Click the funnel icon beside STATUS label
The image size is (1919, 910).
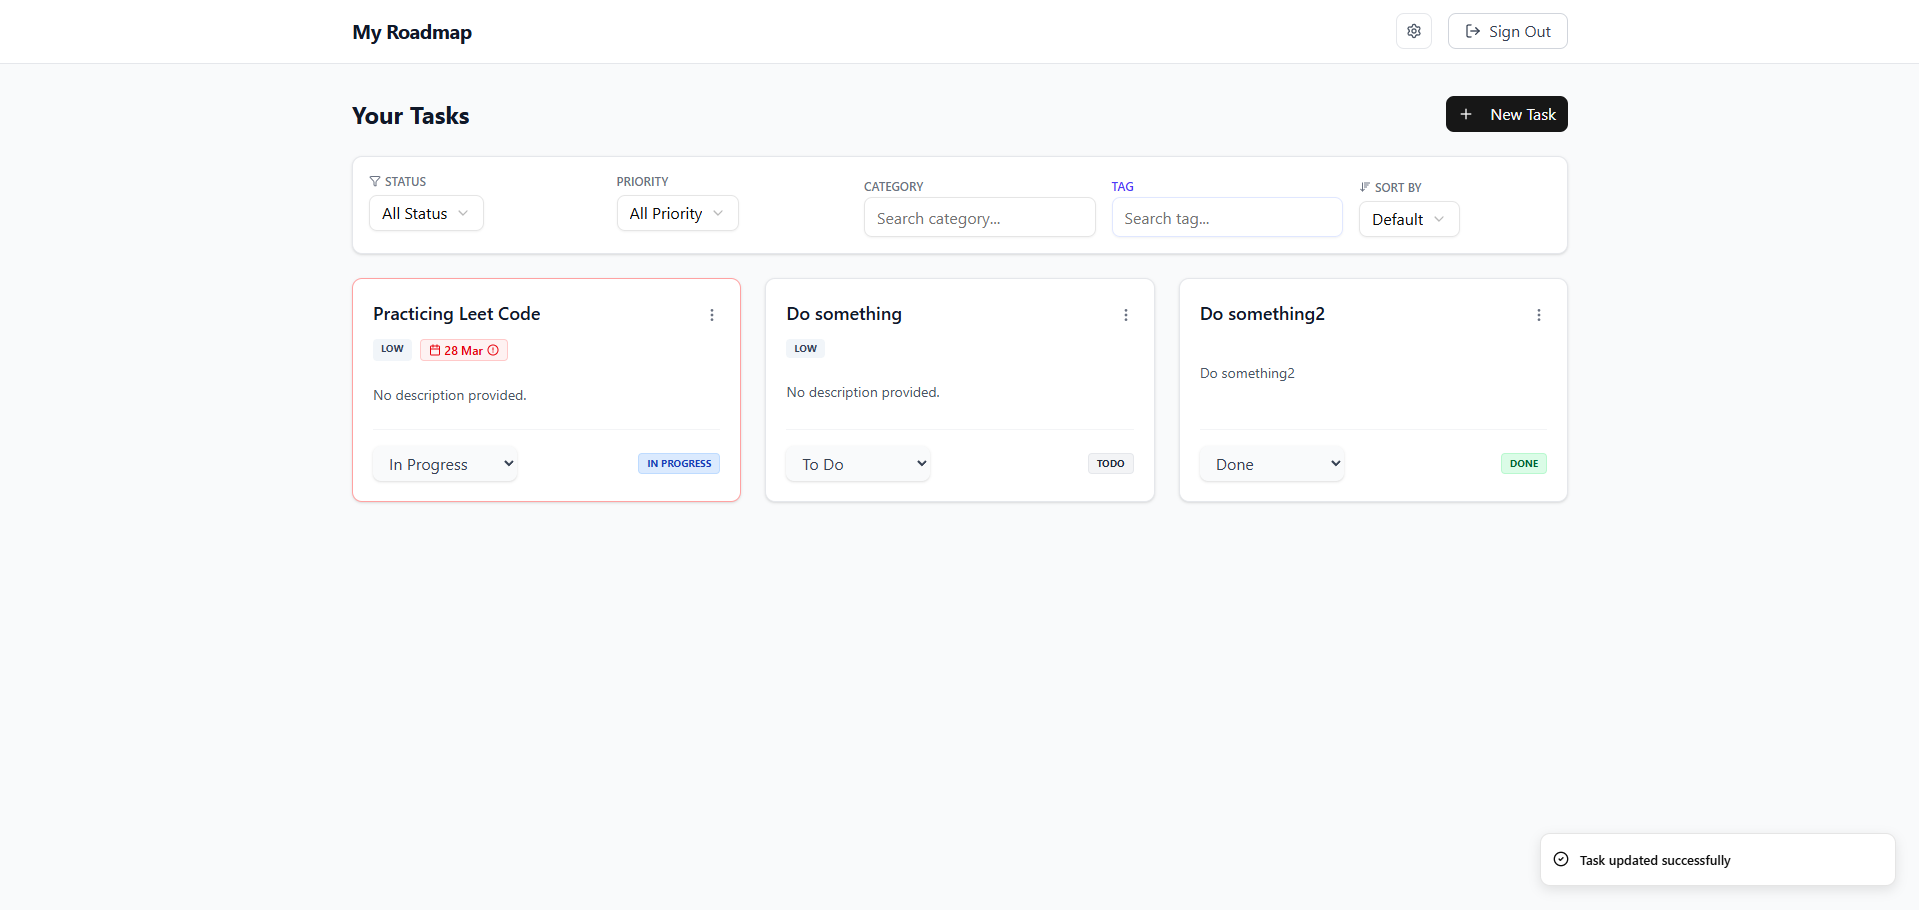(x=375, y=181)
